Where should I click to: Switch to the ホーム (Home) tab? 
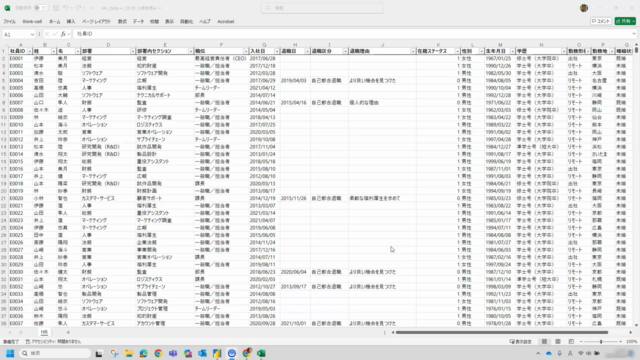54,21
